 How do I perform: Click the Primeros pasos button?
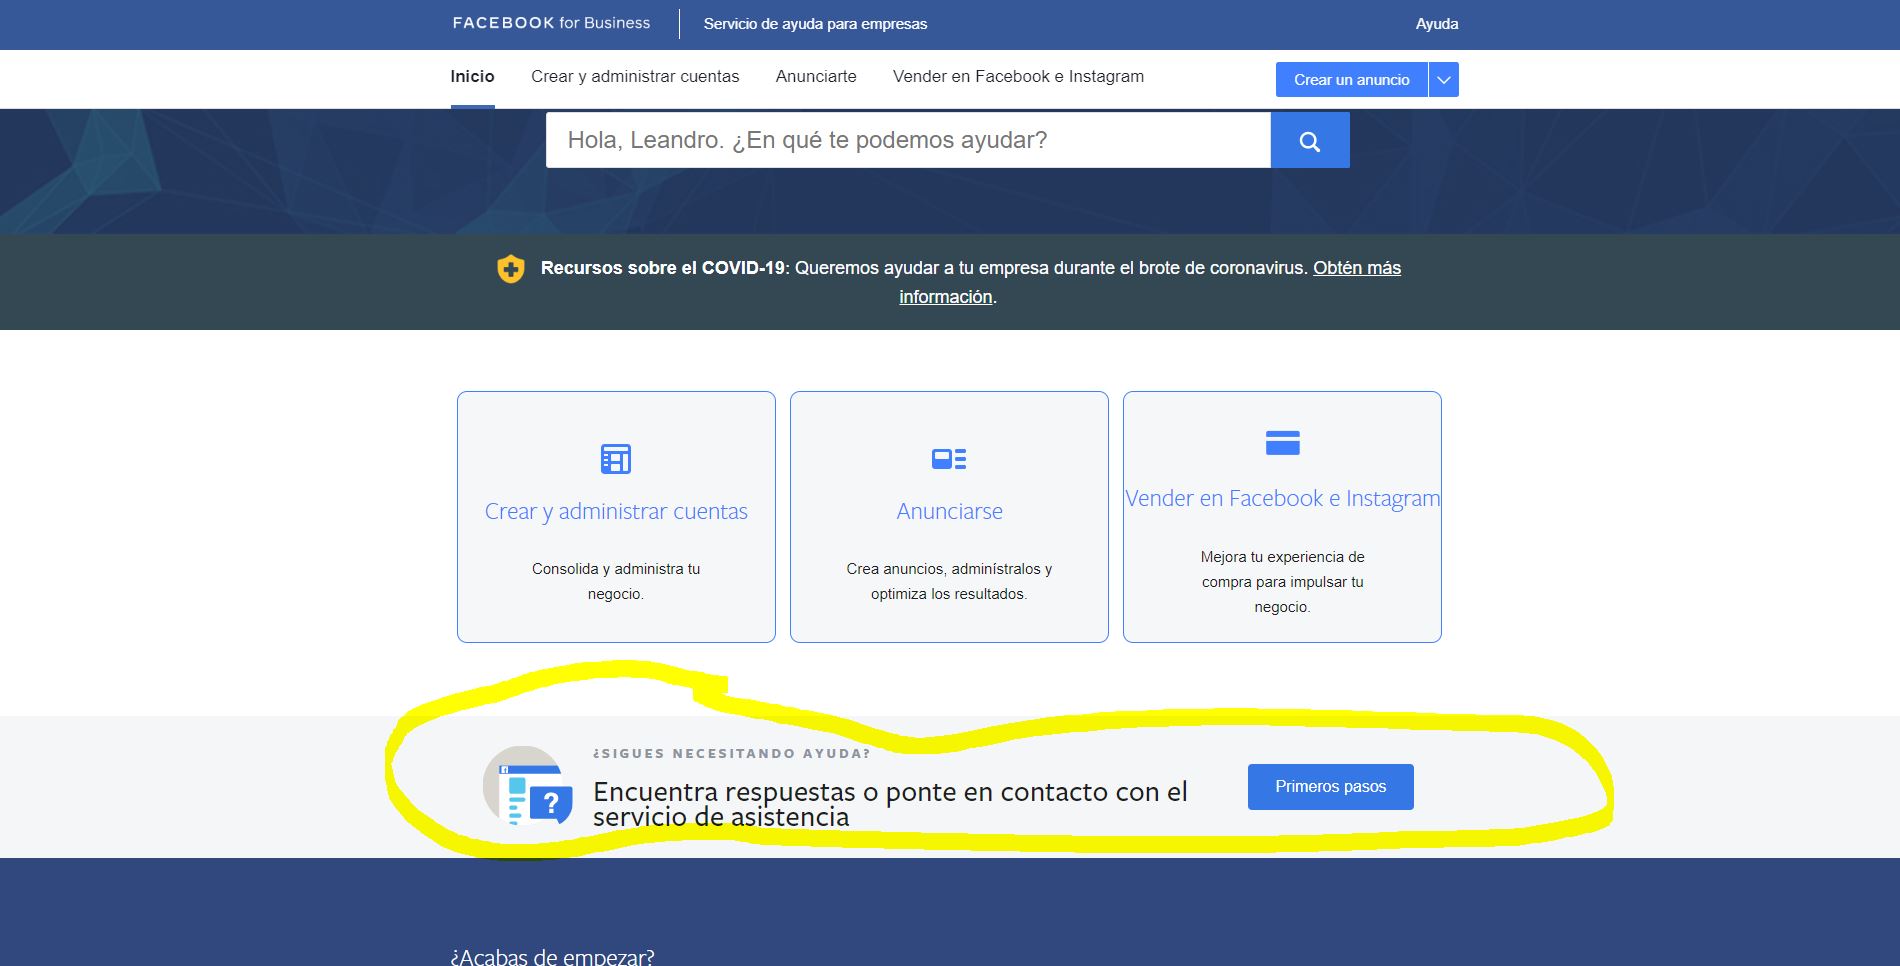pos(1331,787)
